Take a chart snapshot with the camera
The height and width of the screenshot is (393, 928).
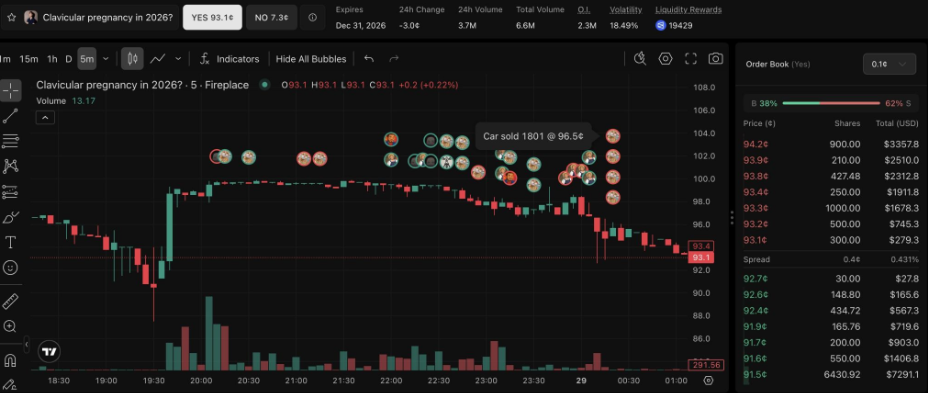[716, 59]
